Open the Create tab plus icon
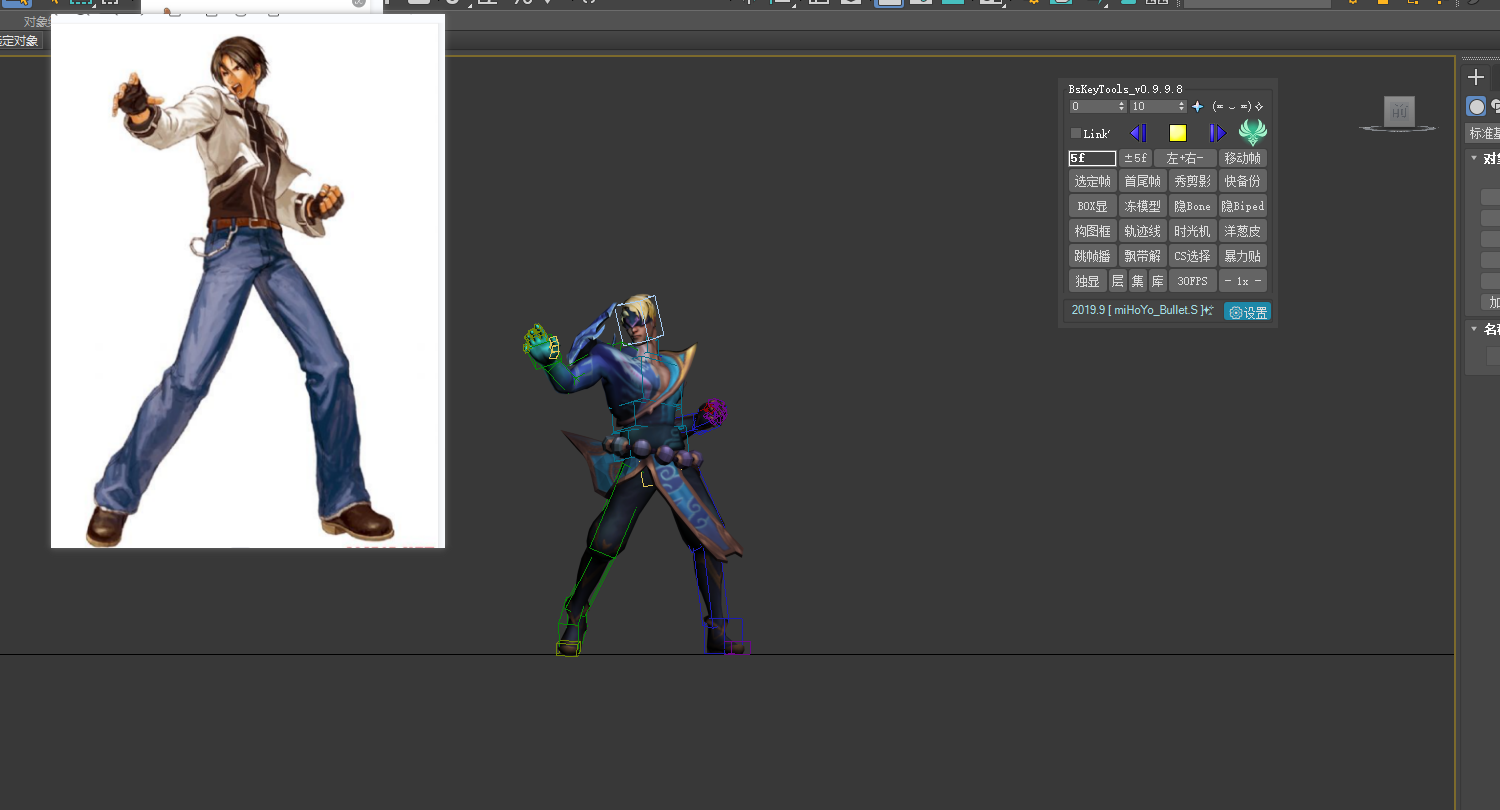 pyautogui.click(x=1476, y=77)
